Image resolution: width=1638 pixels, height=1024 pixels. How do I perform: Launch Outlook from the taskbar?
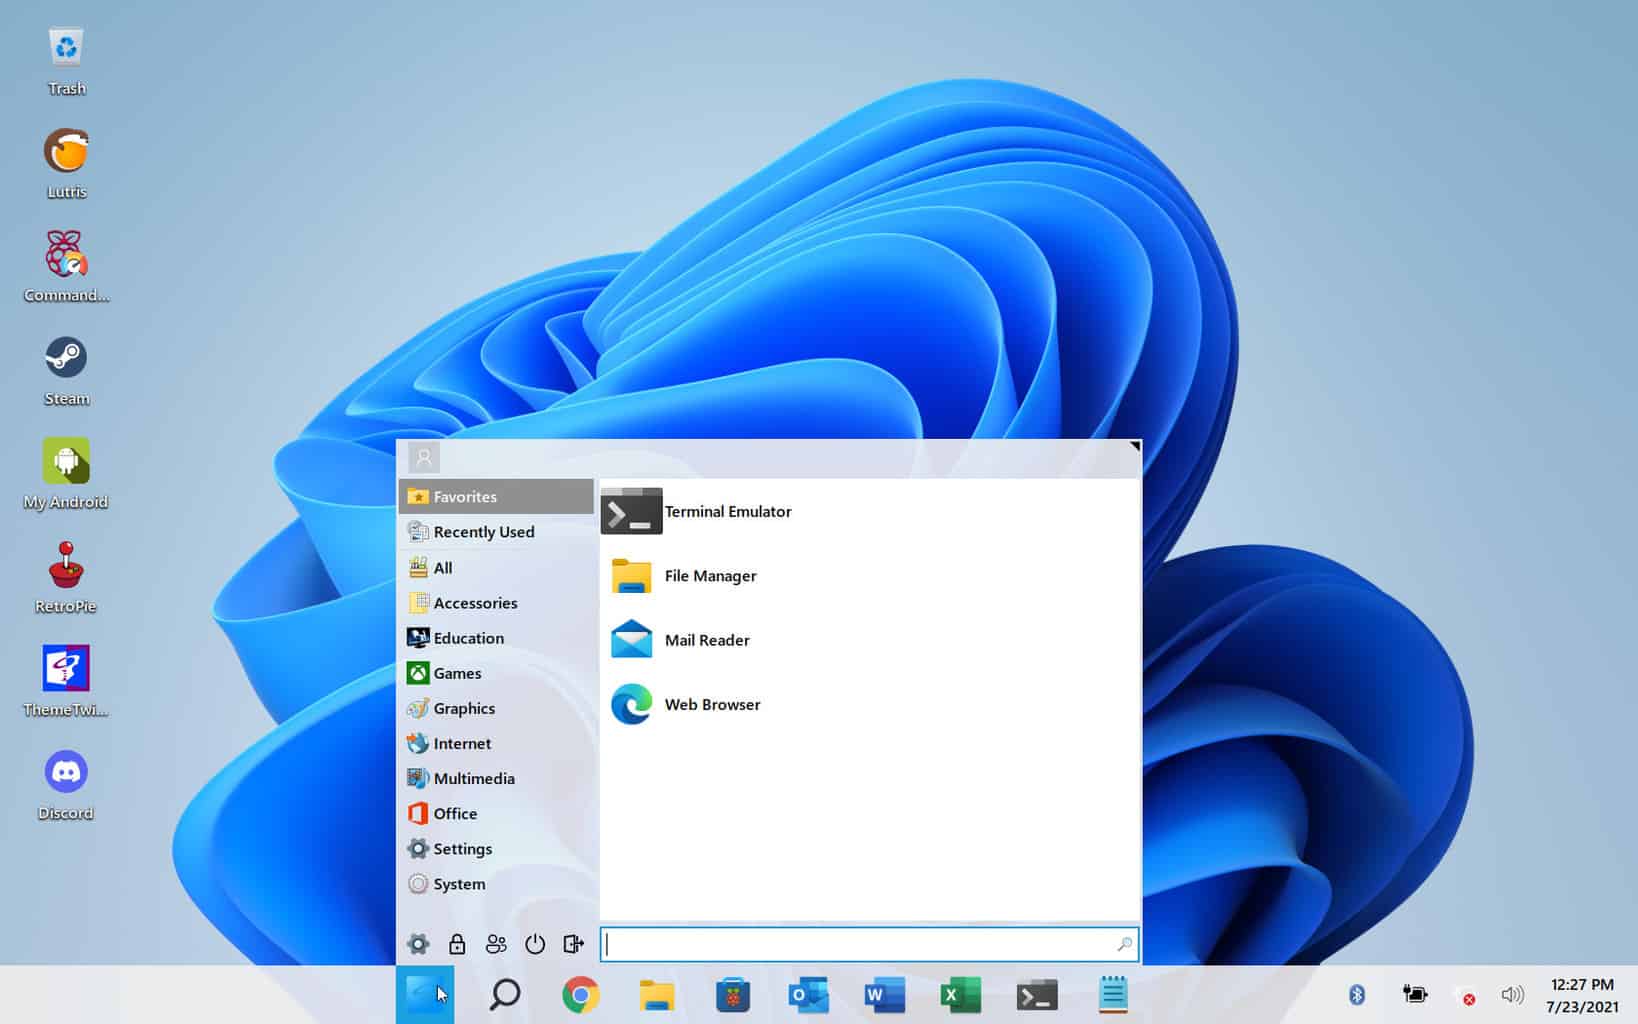click(809, 995)
